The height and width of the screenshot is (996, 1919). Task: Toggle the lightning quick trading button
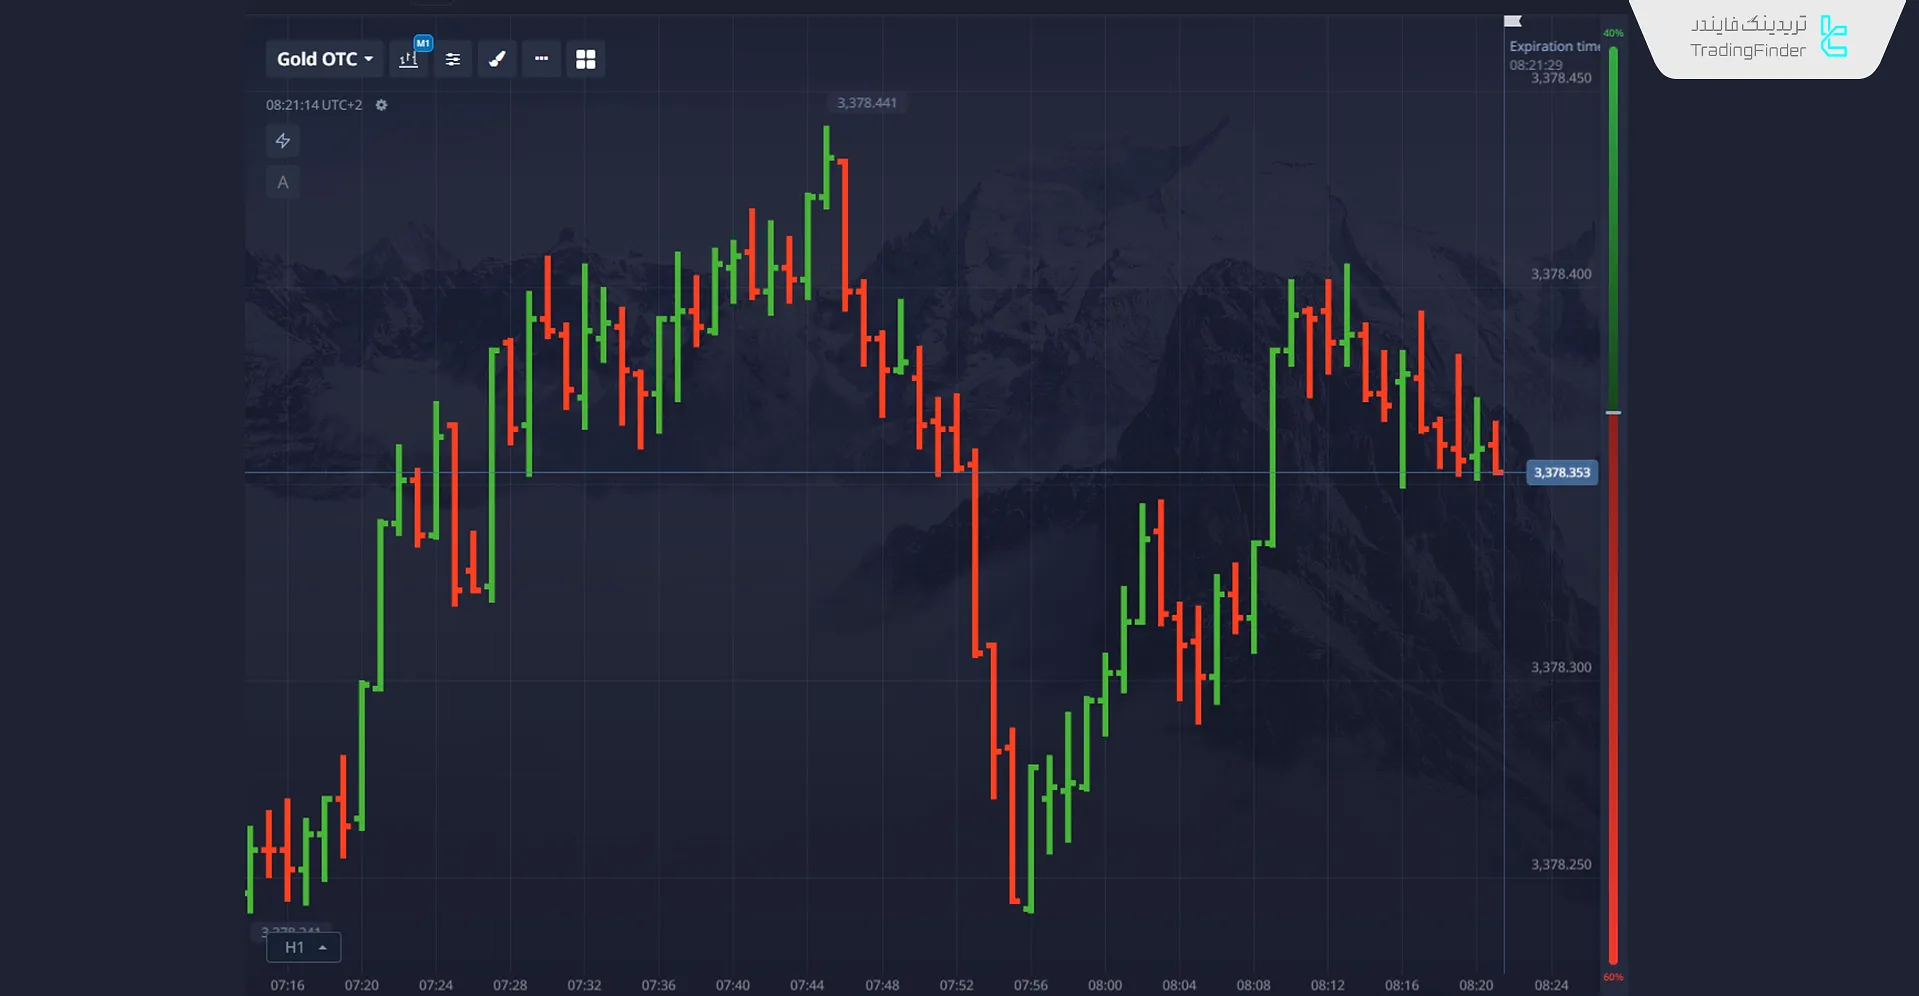tap(283, 141)
